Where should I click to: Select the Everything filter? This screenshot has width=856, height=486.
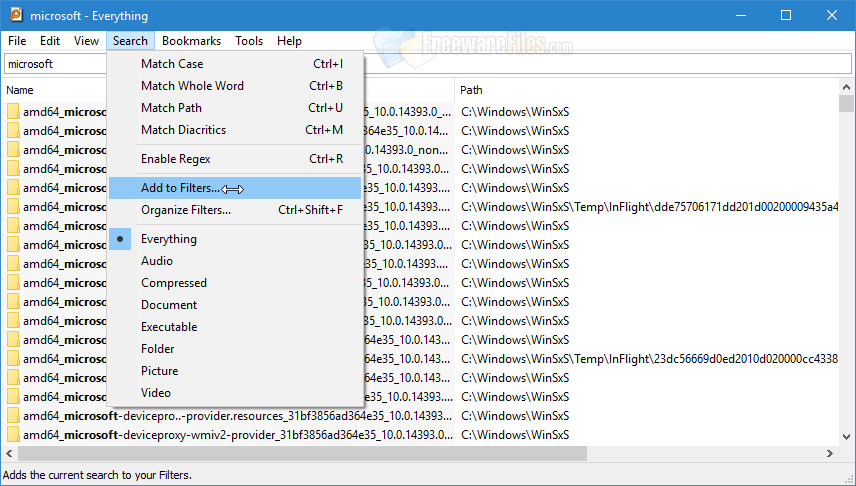(x=235, y=239)
